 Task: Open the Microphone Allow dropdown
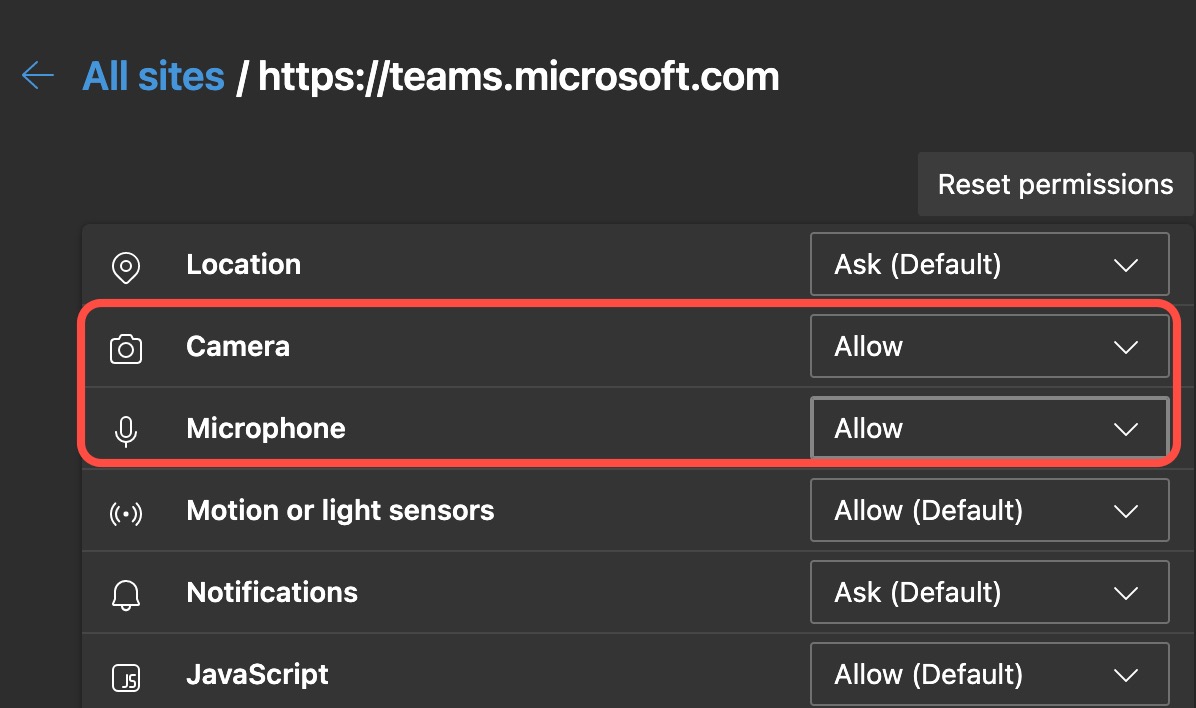(989, 428)
